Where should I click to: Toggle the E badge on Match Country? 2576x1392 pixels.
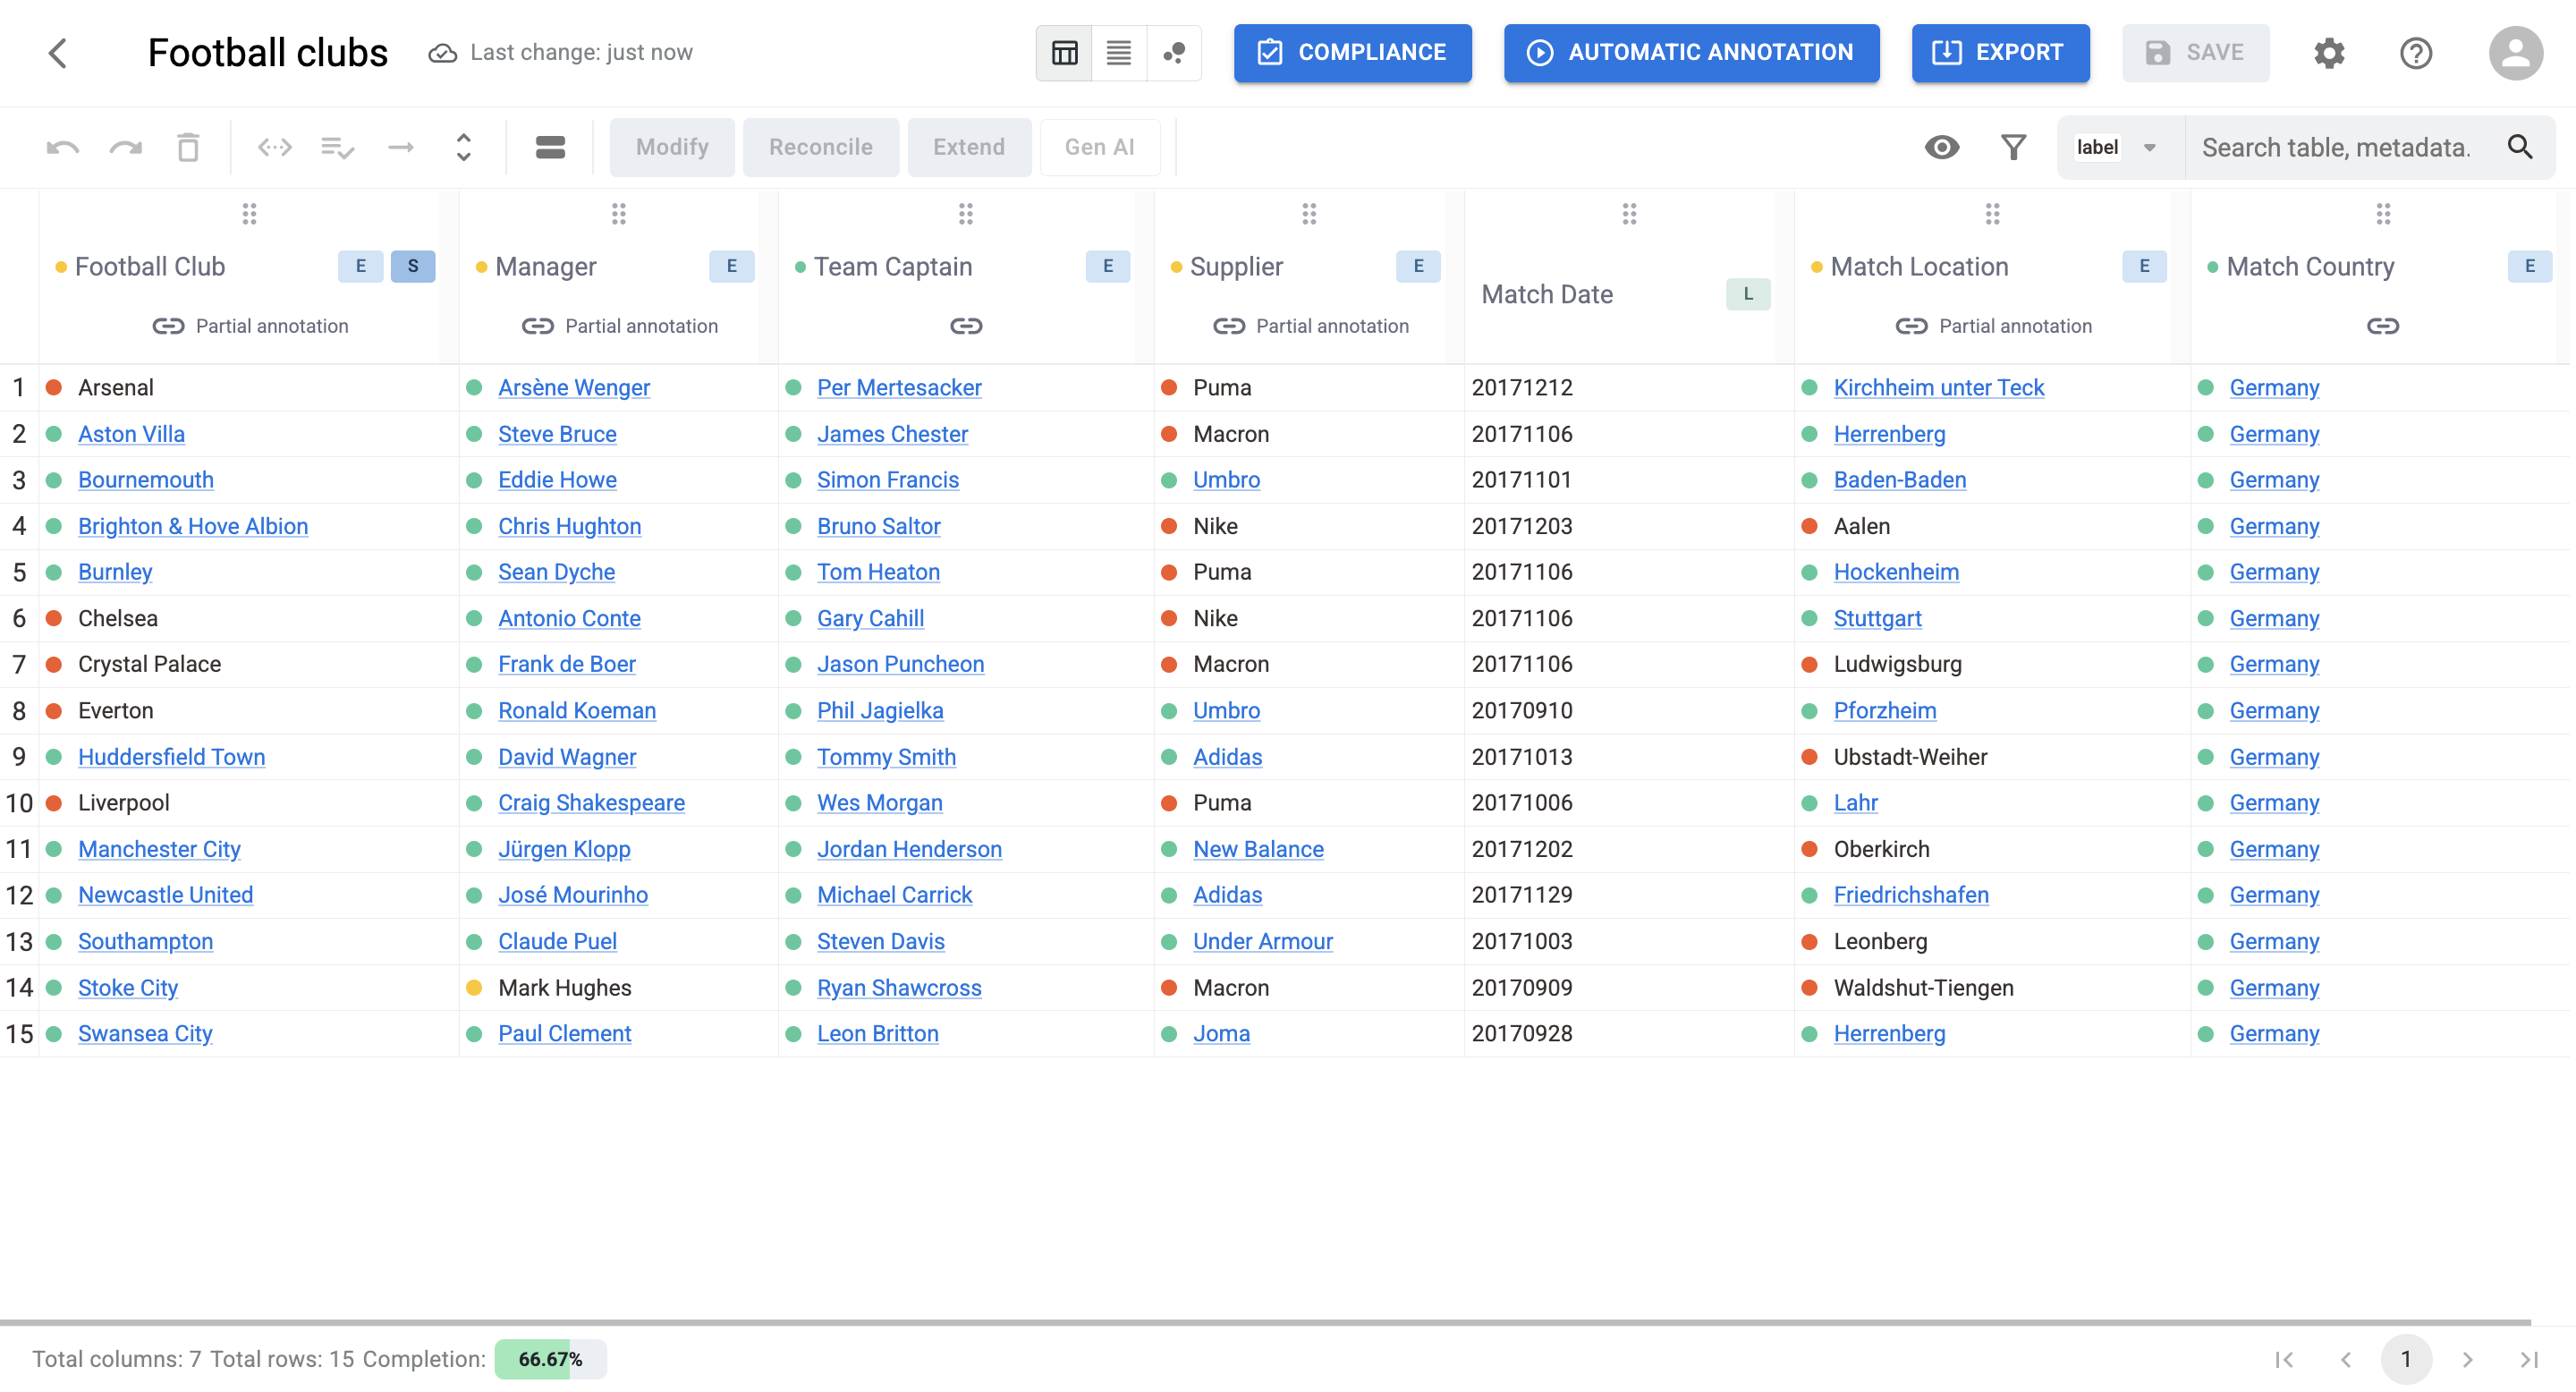[x=2530, y=266]
